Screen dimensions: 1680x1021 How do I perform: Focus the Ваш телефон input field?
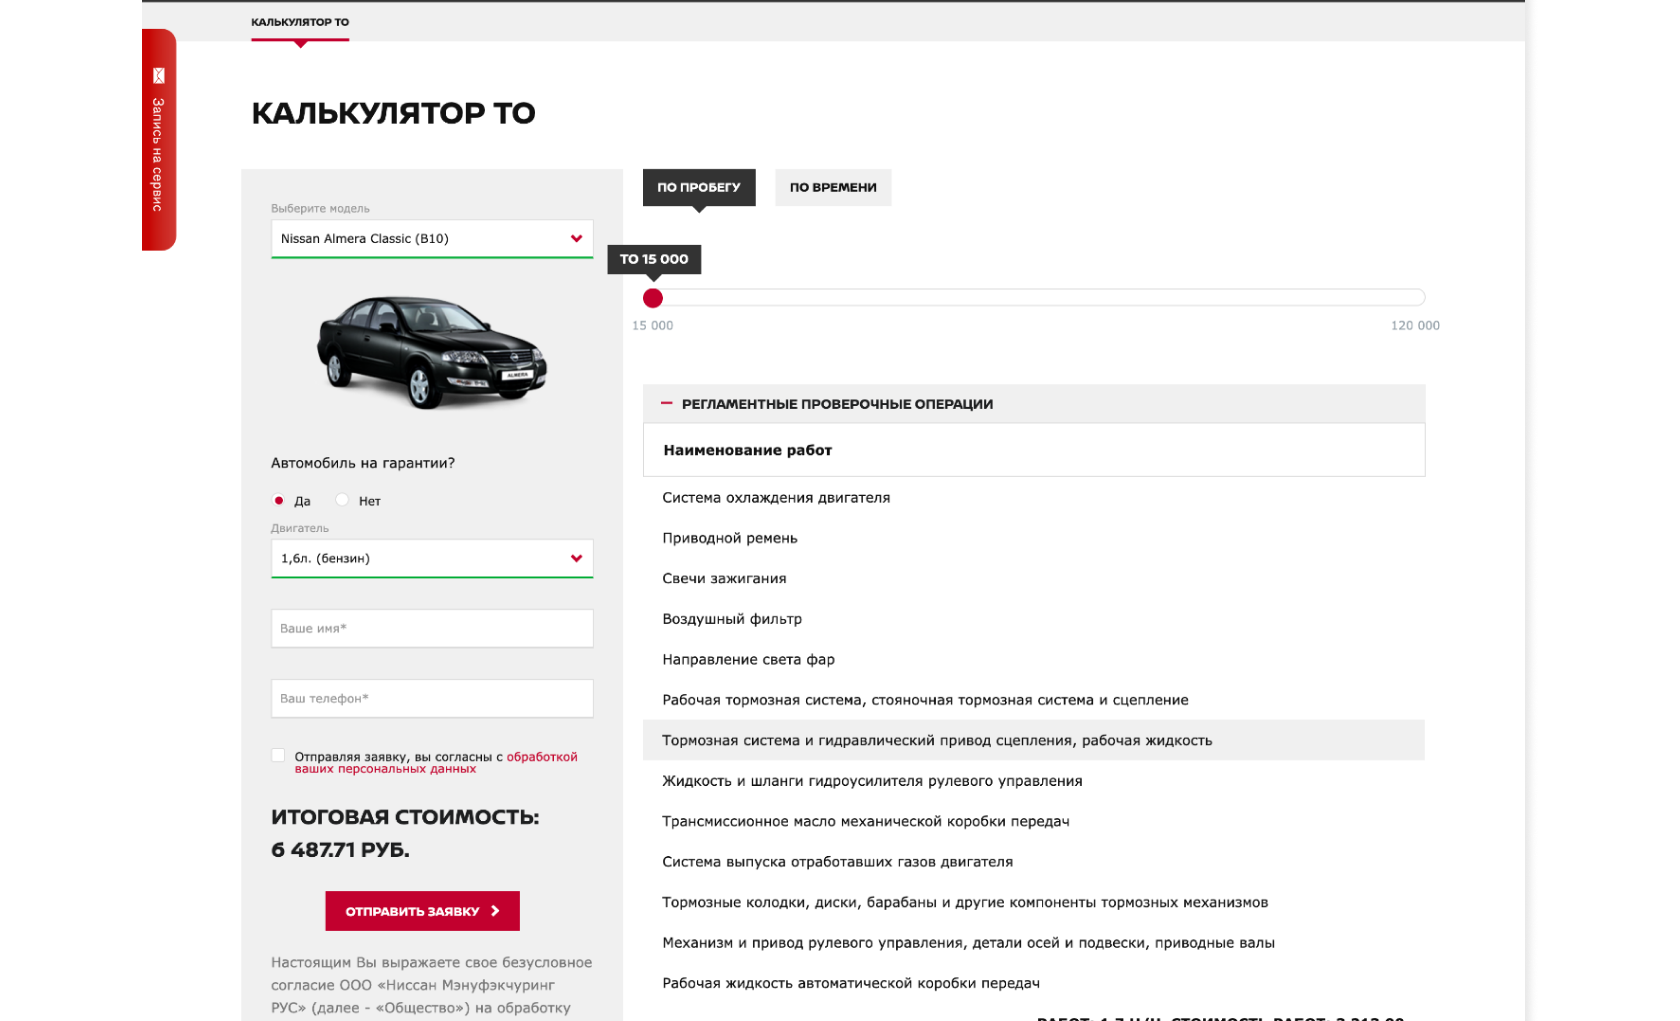click(x=432, y=699)
